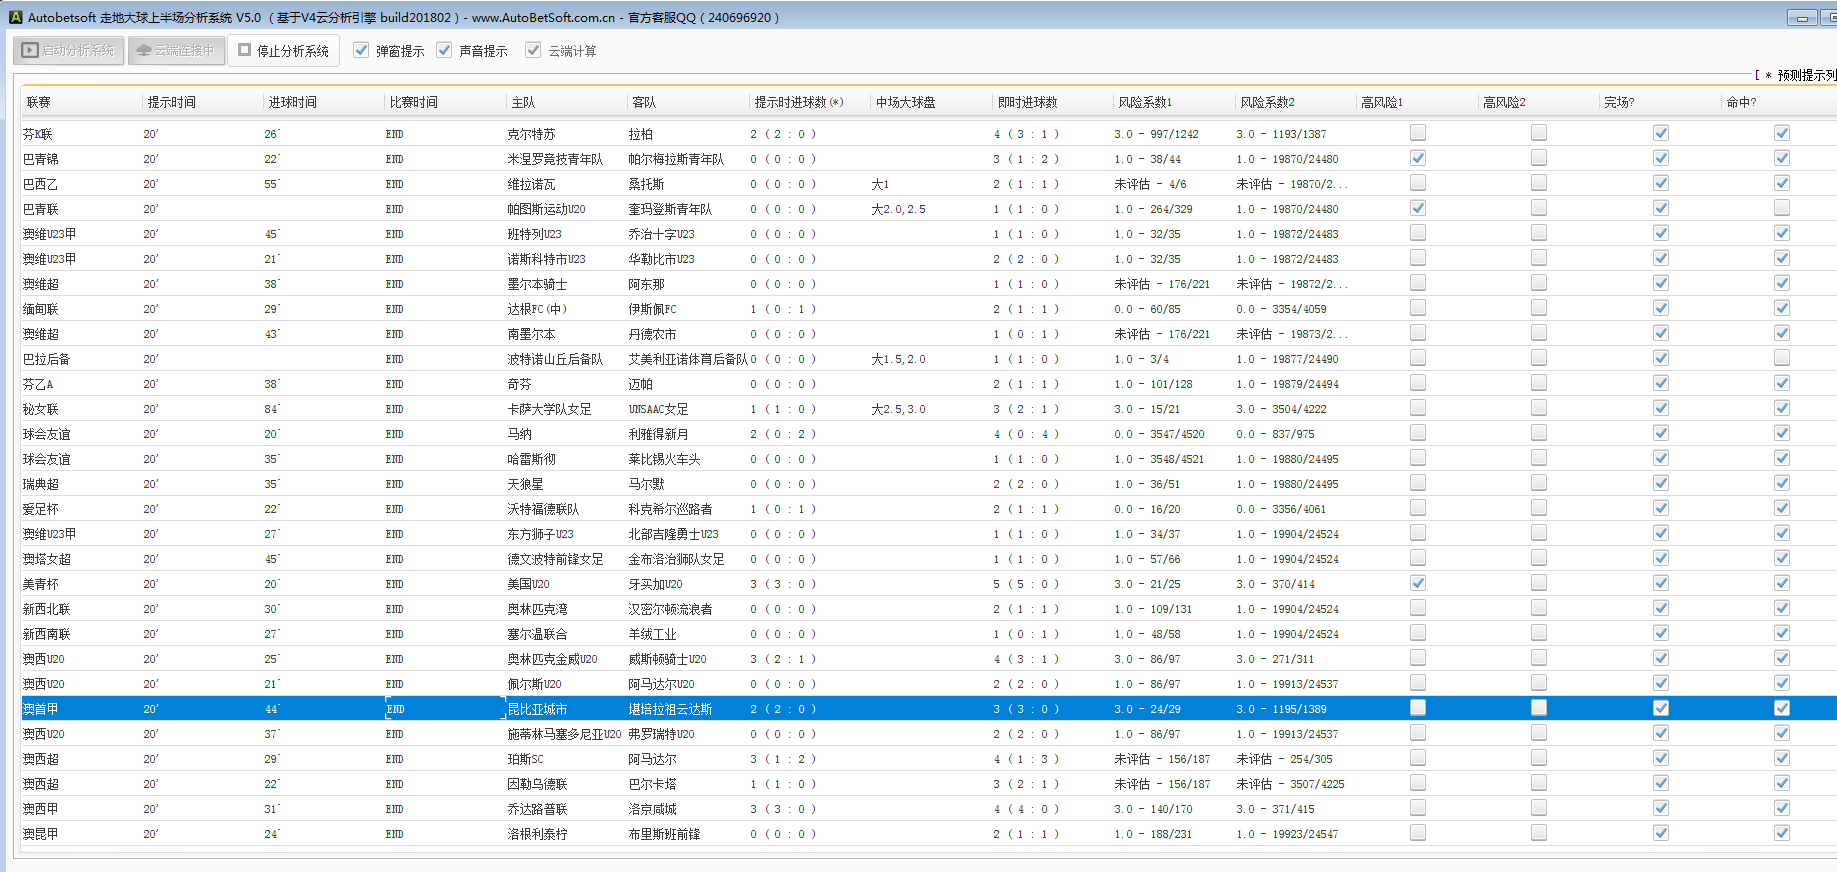Click the 命中? column header
The image size is (1837, 872).
click(1740, 102)
